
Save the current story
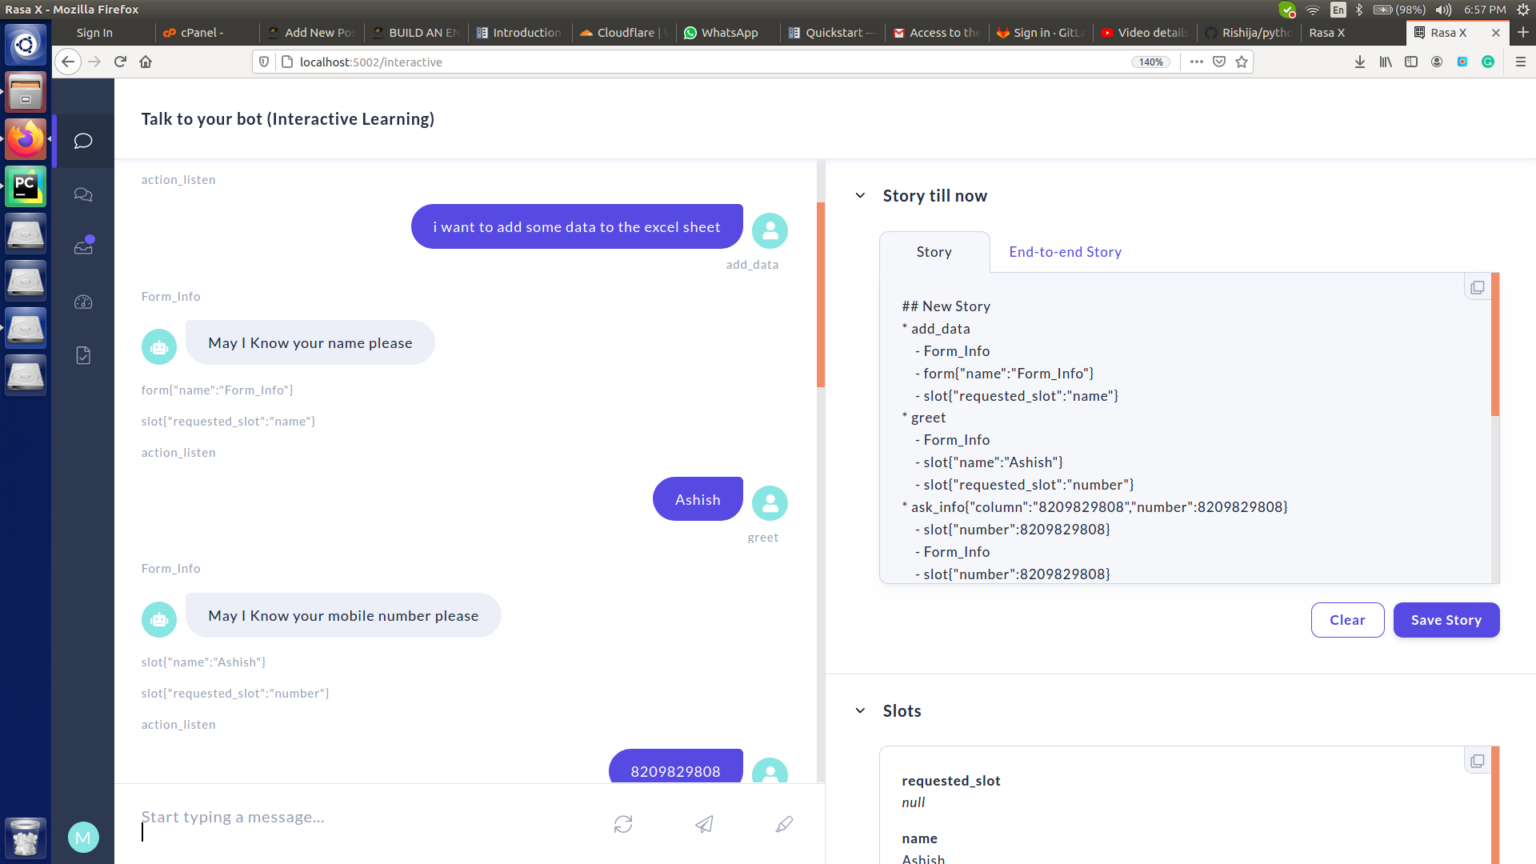tap(1446, 620)
